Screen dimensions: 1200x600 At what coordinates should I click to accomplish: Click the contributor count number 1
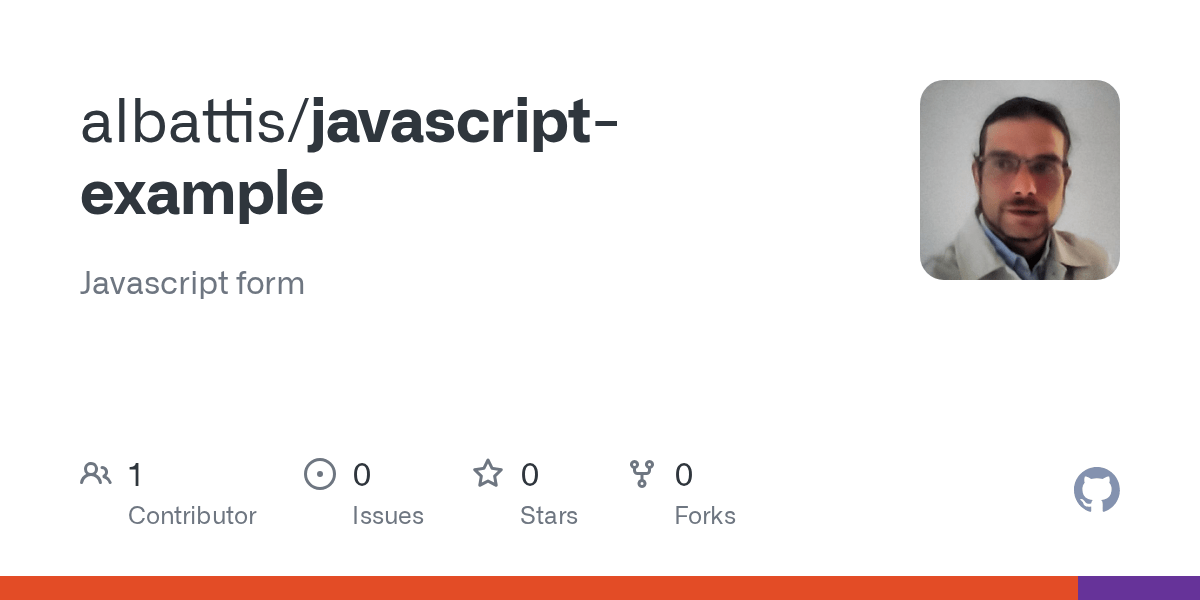click(136, 475)
